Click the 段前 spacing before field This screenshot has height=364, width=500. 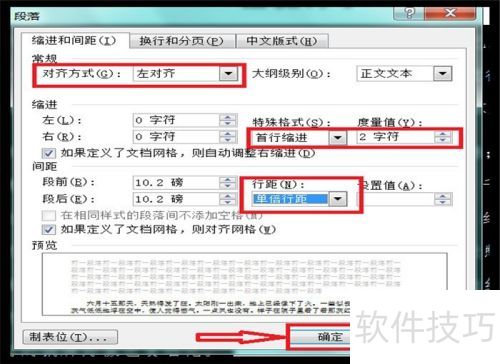point(176,183)
